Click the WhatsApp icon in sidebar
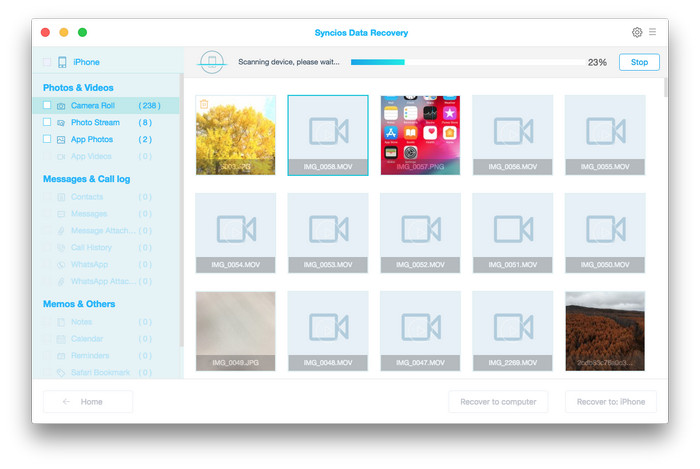This screenshot has width=700, height=469. pyautogui.click(x=61, y=265)
